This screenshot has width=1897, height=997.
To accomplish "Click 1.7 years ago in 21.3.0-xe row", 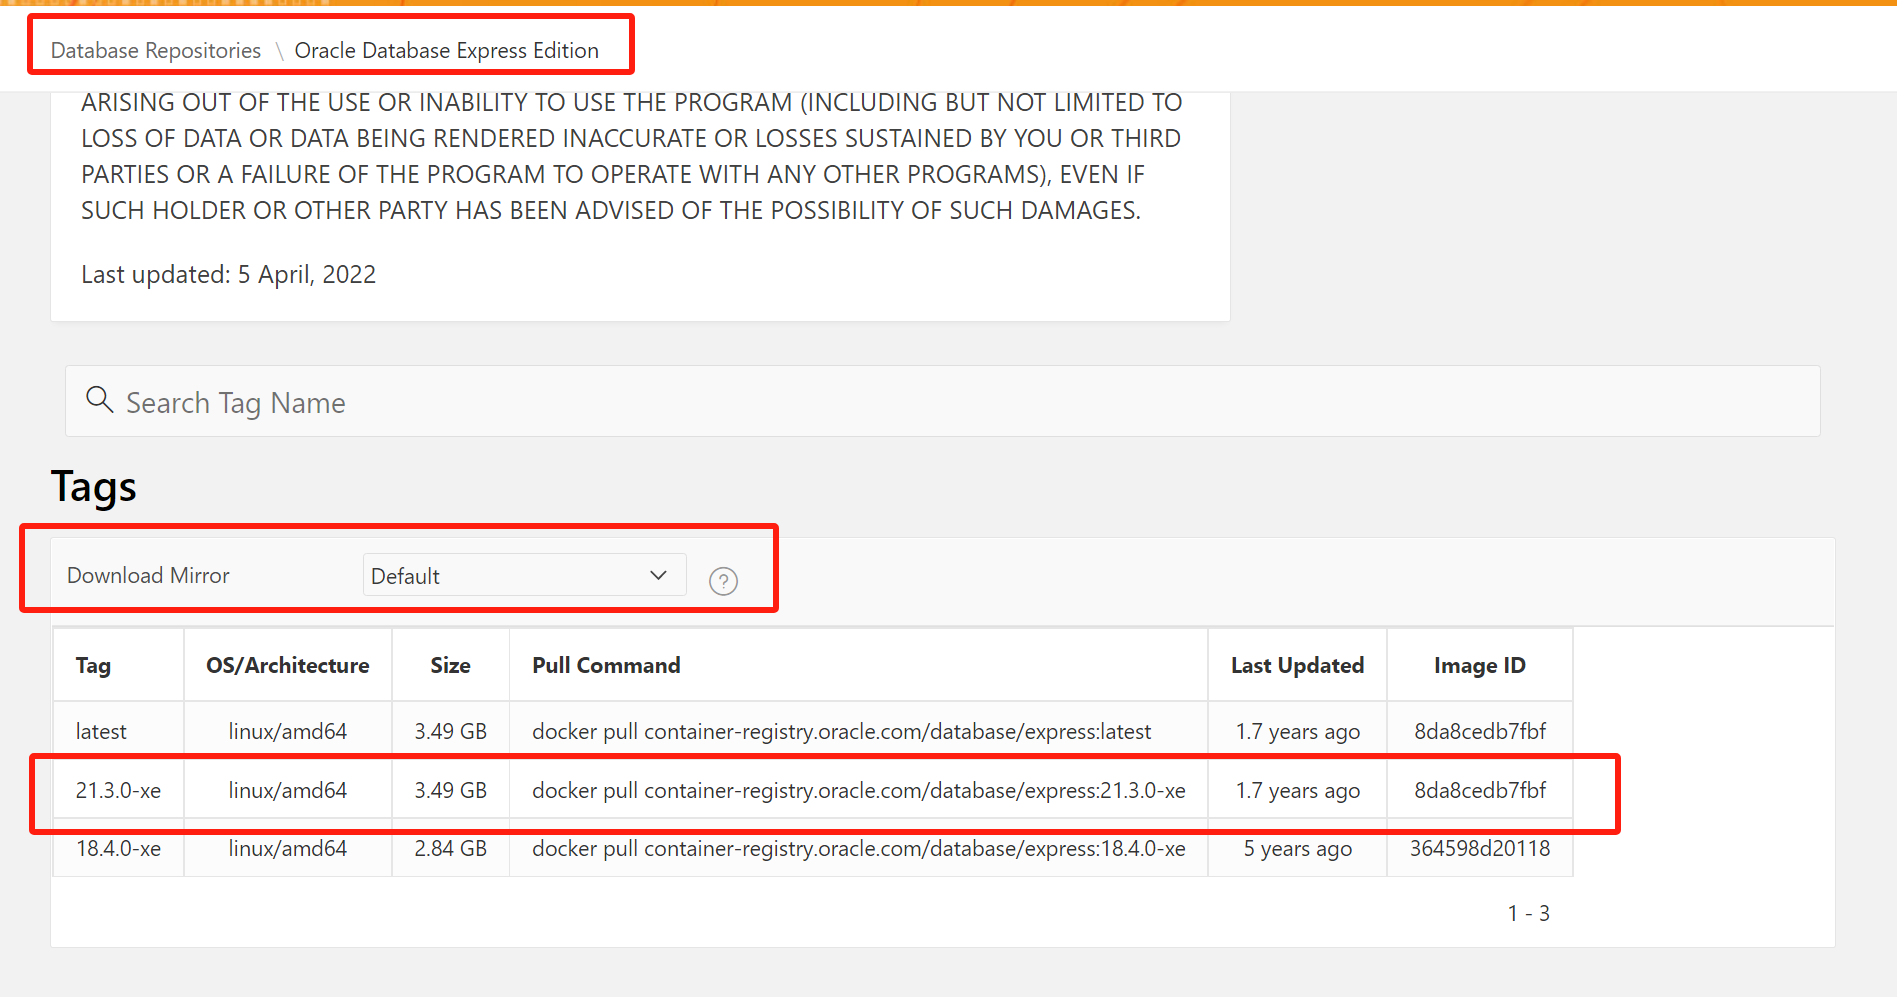I will click(x=1297, y=791).
